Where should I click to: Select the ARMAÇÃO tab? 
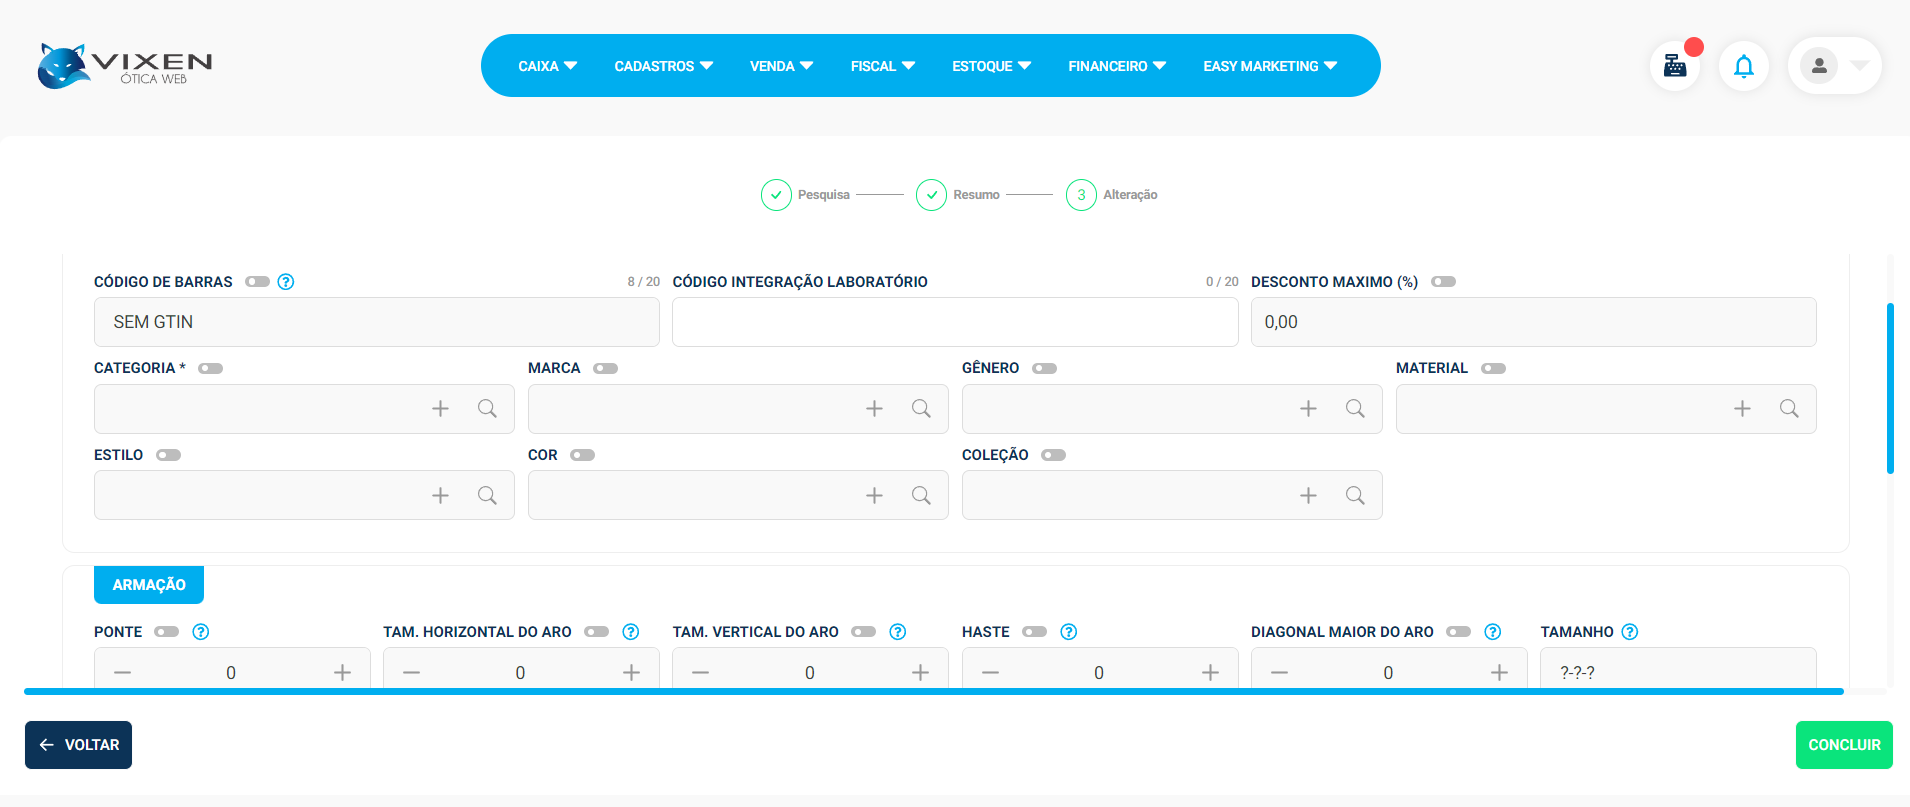149,585
